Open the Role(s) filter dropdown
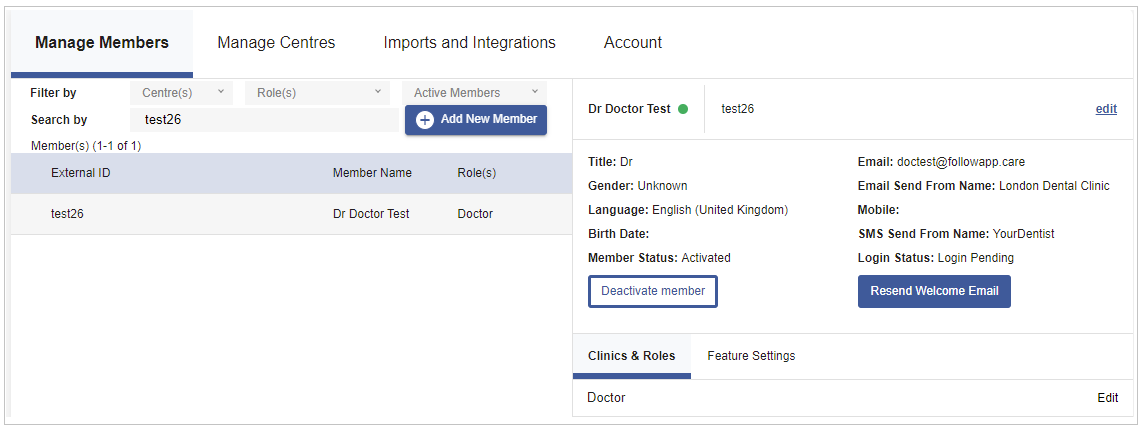Viewport: 1144px width, 429px height. point(317,93)
